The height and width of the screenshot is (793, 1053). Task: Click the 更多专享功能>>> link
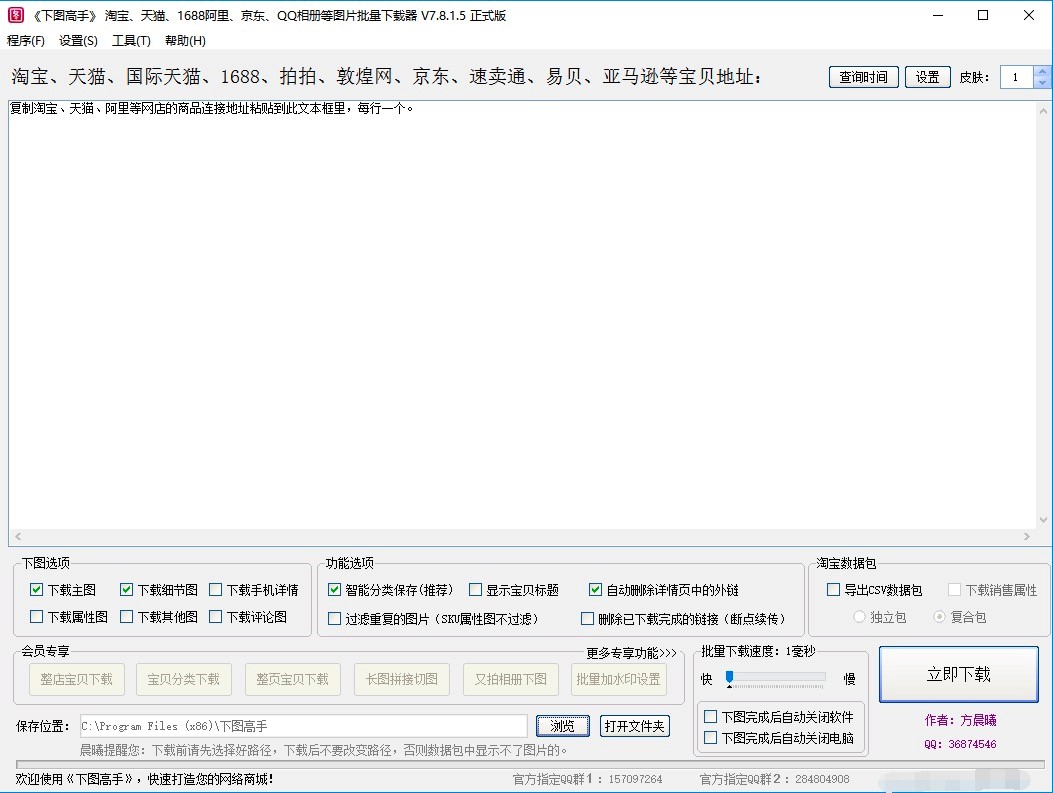(x=631, y=653)
